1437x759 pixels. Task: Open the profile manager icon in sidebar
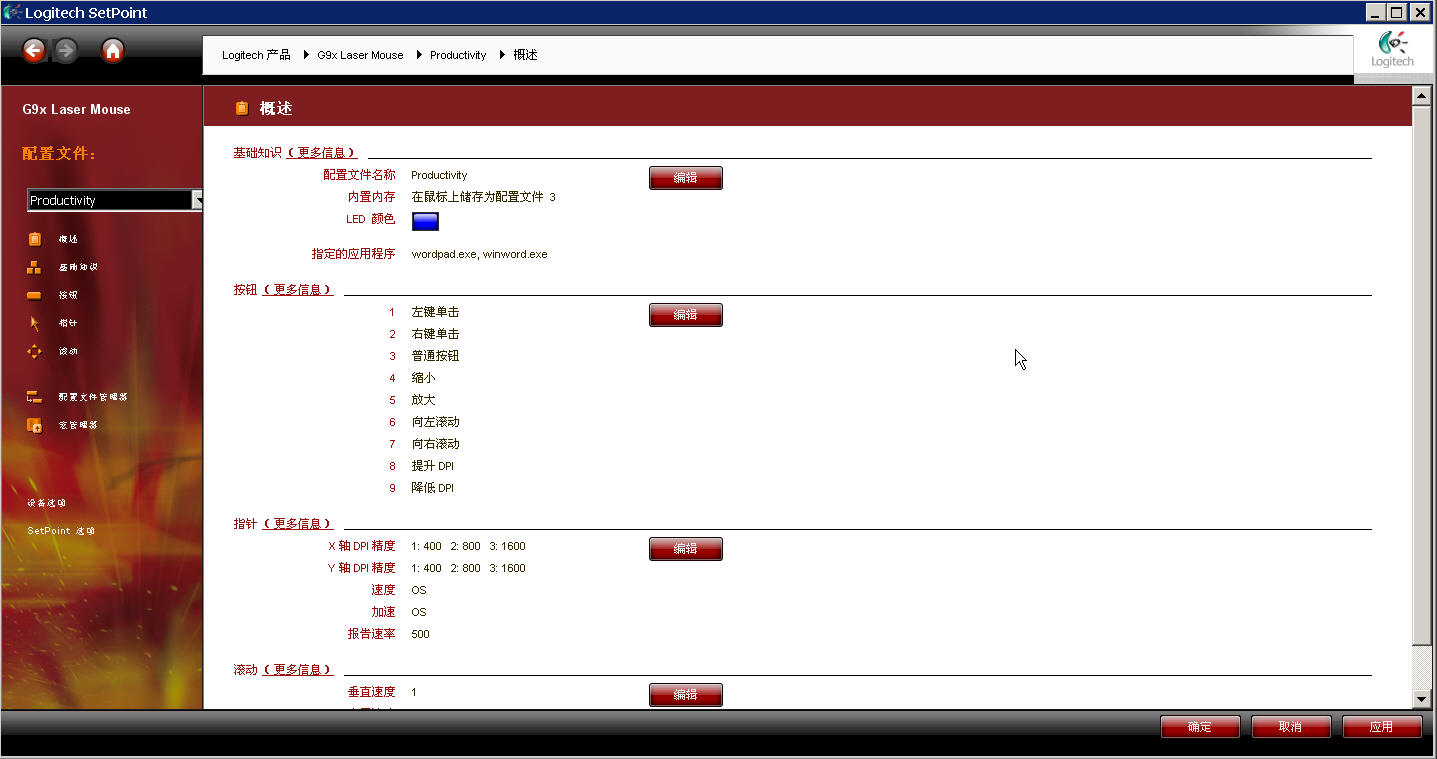[x=35, y=397]
